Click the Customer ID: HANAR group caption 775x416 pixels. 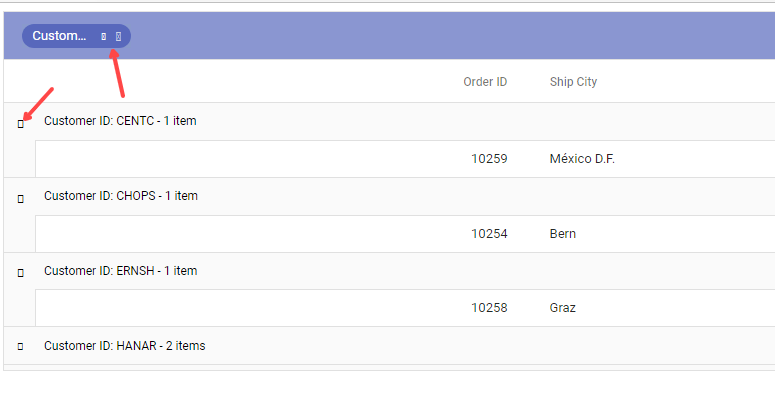[x=125, y=346]
